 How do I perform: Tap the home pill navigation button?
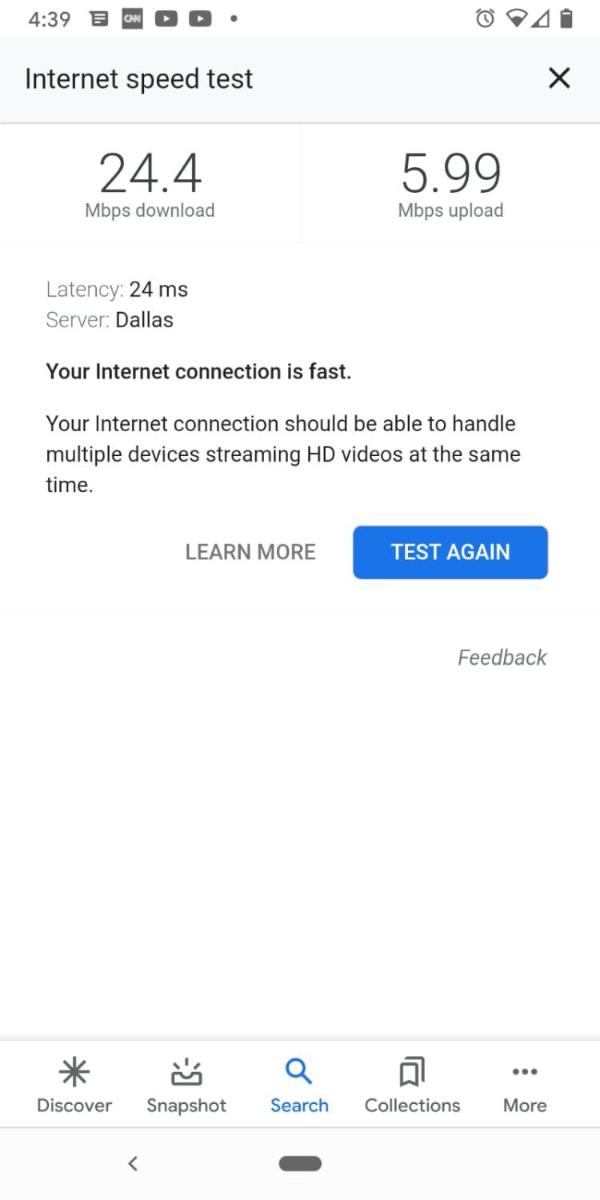click(300, 1163)
